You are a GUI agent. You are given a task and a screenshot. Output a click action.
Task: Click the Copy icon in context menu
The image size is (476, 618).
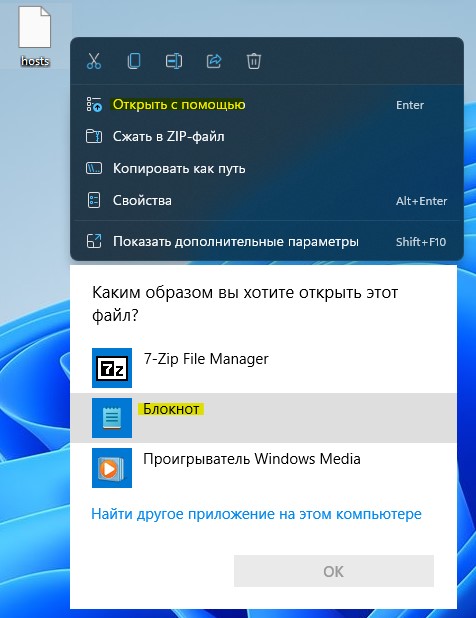click(134, 61)
